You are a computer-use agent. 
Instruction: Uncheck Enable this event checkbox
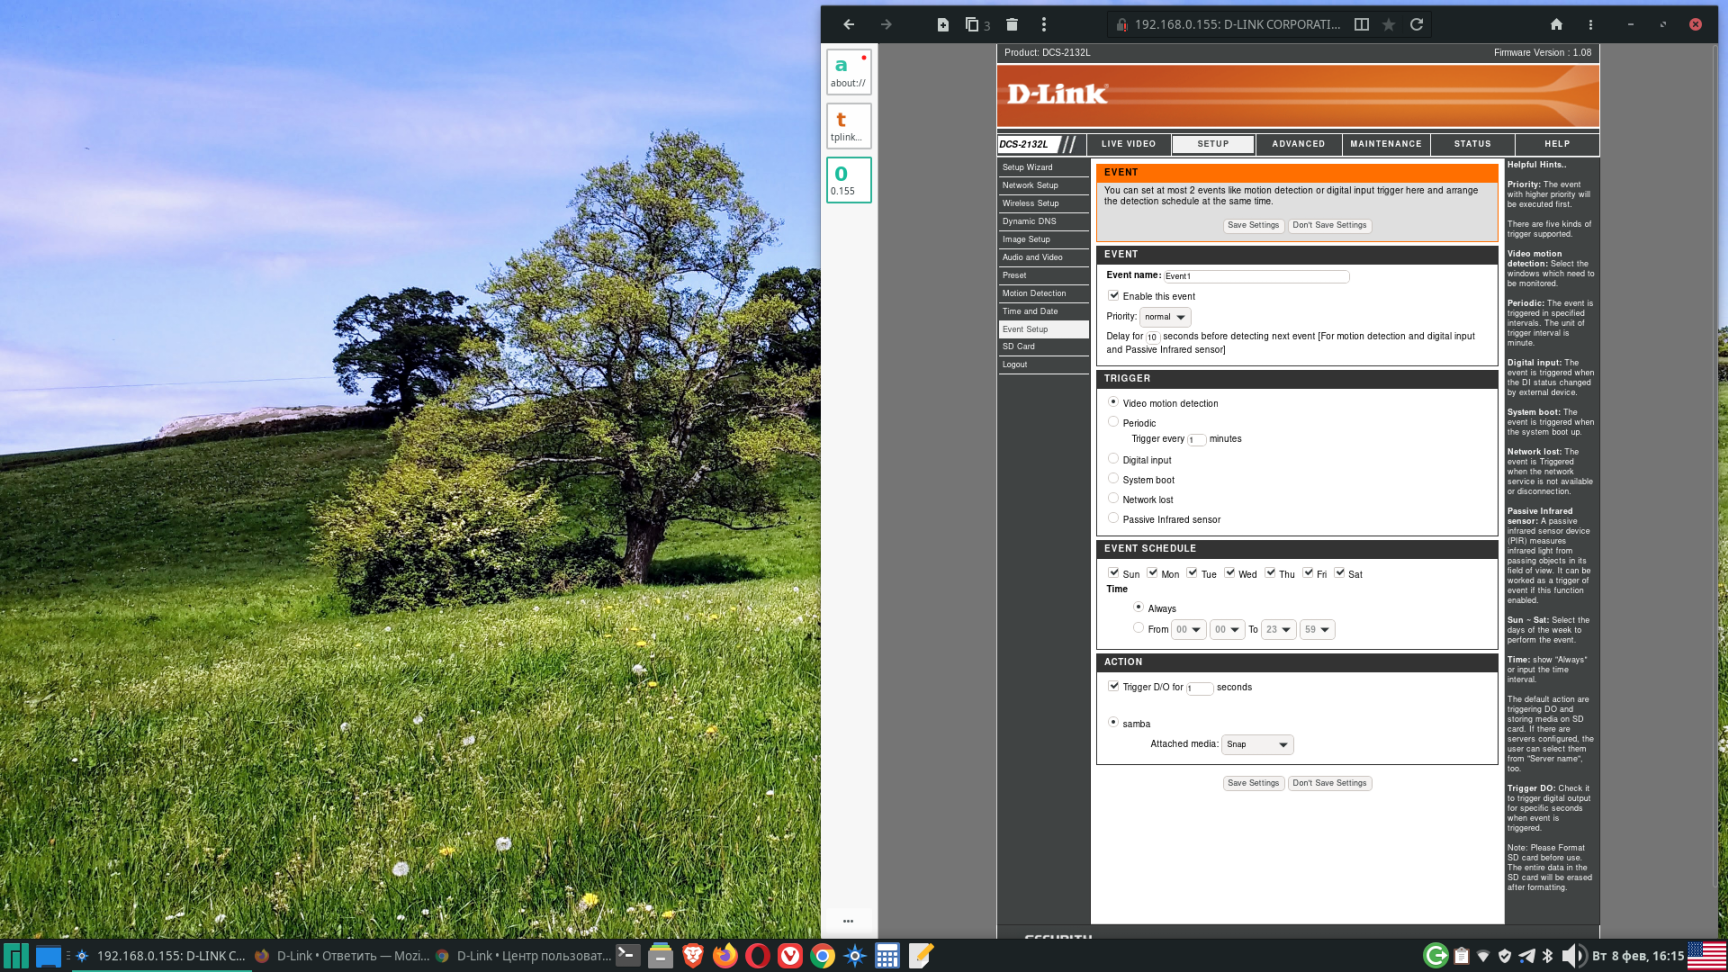(1113, 296)
